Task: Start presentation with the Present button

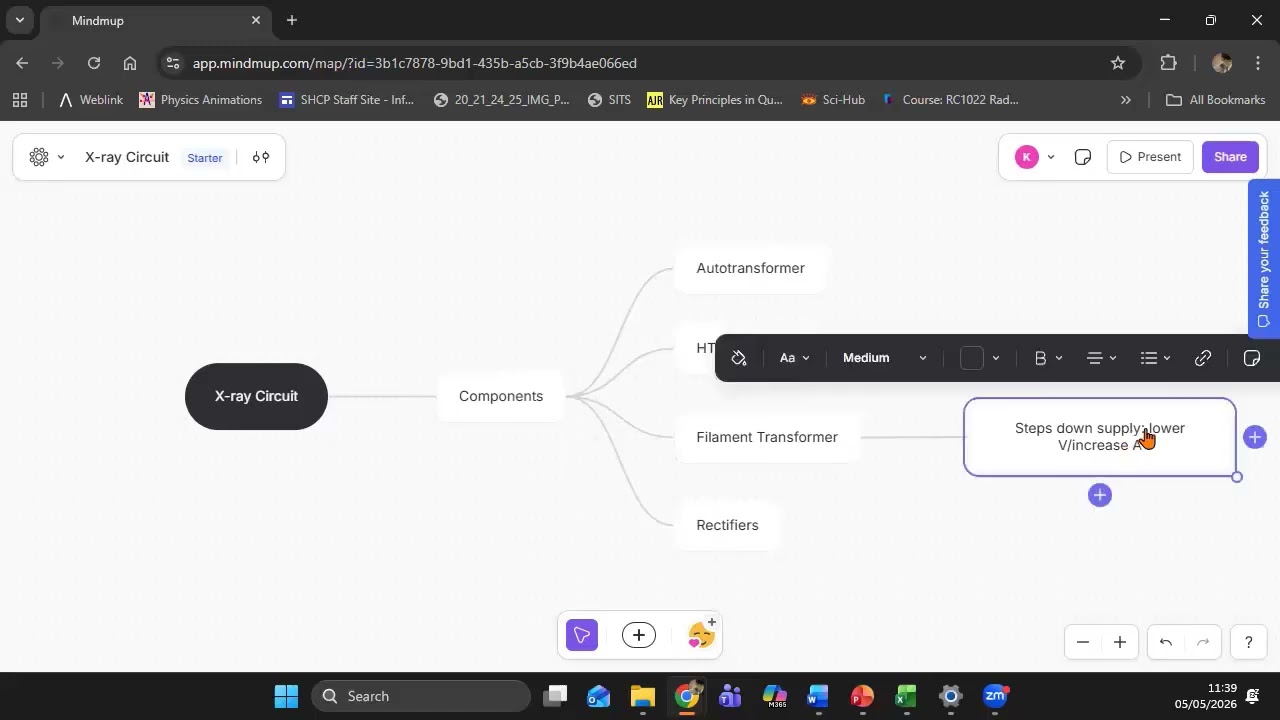Action: tap(1150, 157)
